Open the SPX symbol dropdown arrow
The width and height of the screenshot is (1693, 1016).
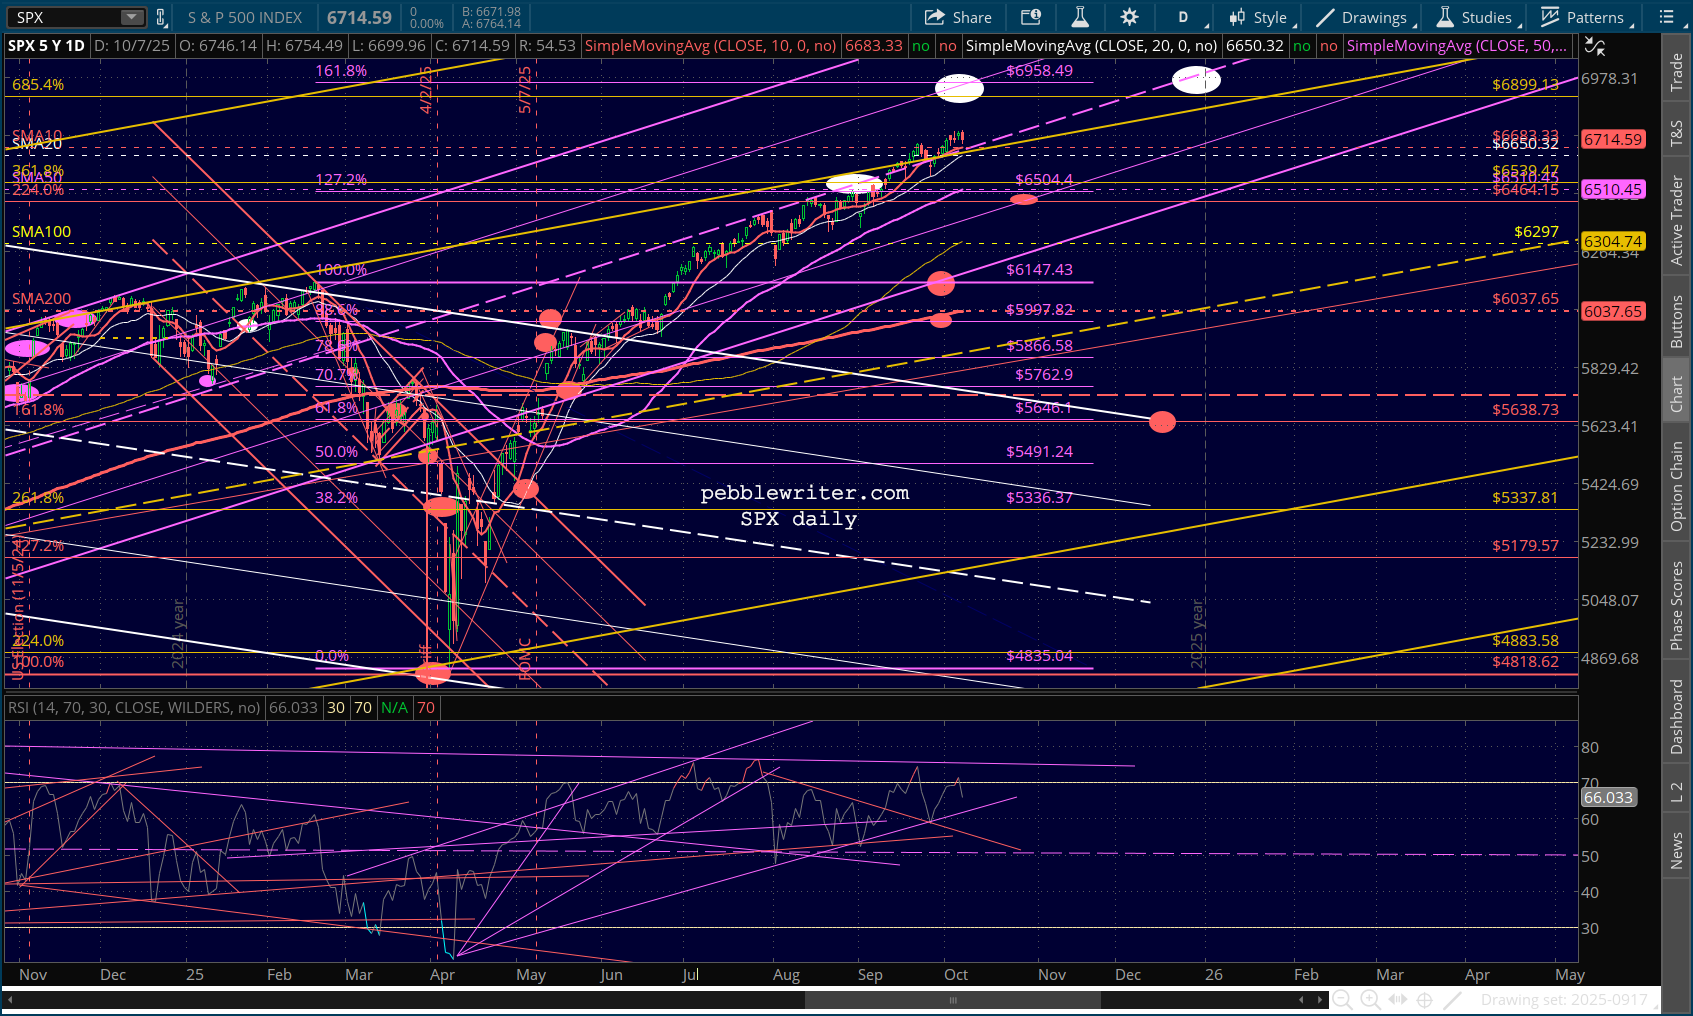pos(132,17)
